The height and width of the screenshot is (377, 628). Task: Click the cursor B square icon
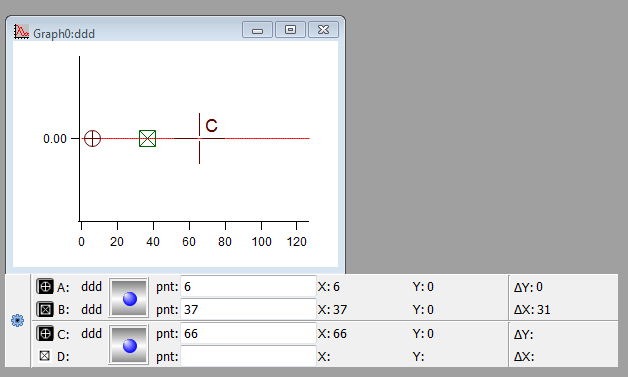point(45,309)
